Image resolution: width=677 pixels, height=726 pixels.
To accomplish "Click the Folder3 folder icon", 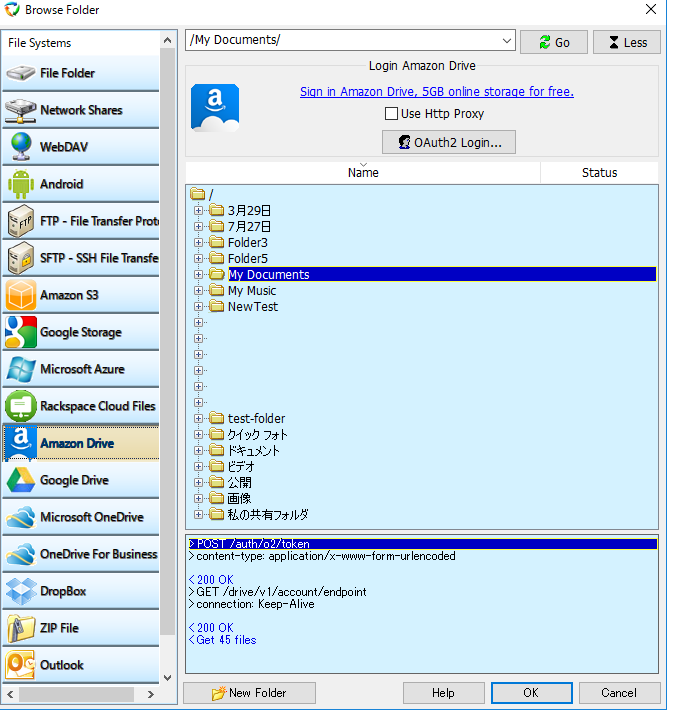I will (x=216, y=242).
